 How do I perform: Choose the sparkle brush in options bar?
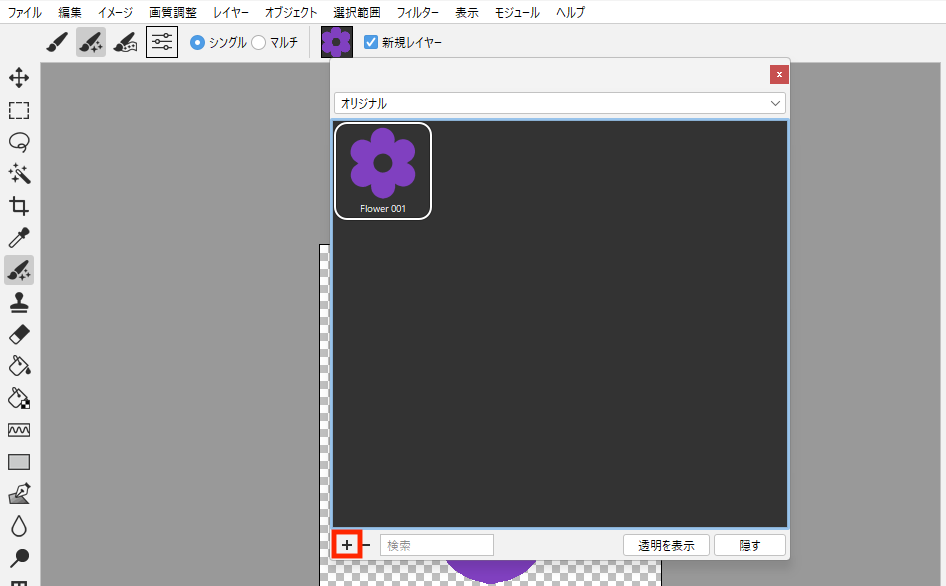click(91, 42)
